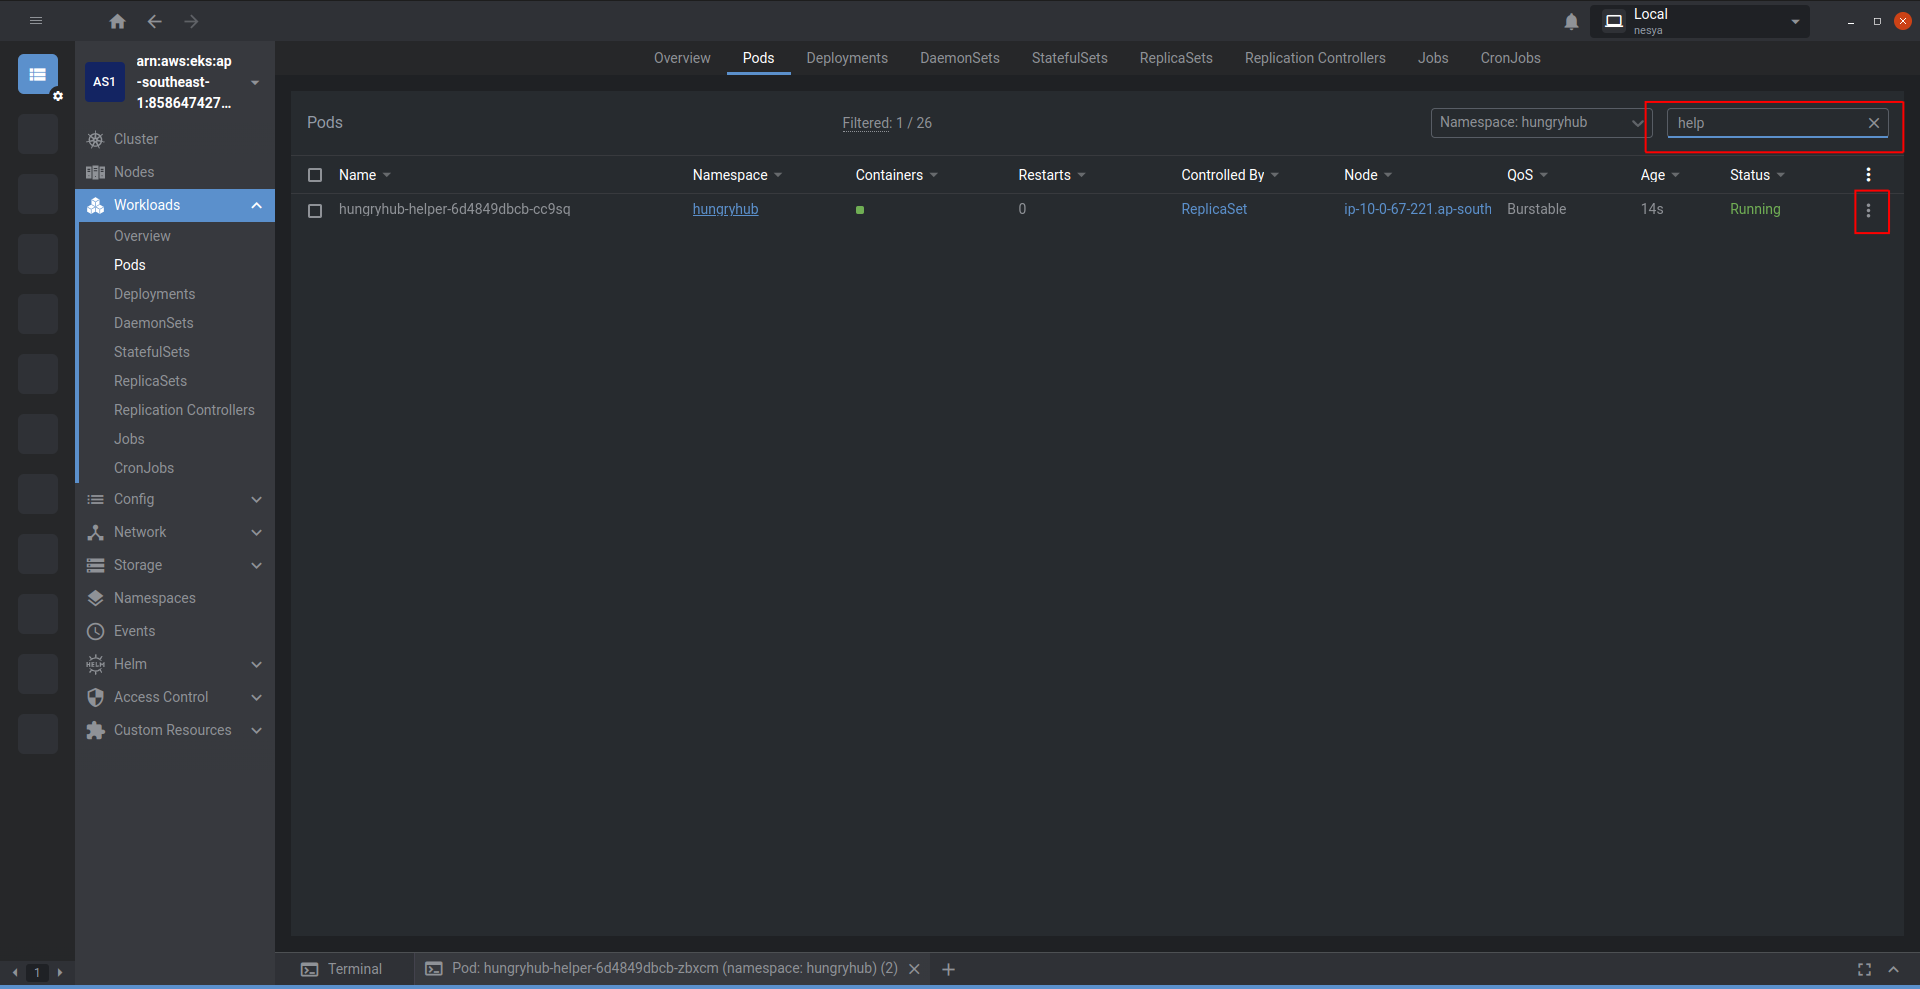1920x989 pixels.
Task: Add a new dock tab with the plus icon
Action: point(948,969)
